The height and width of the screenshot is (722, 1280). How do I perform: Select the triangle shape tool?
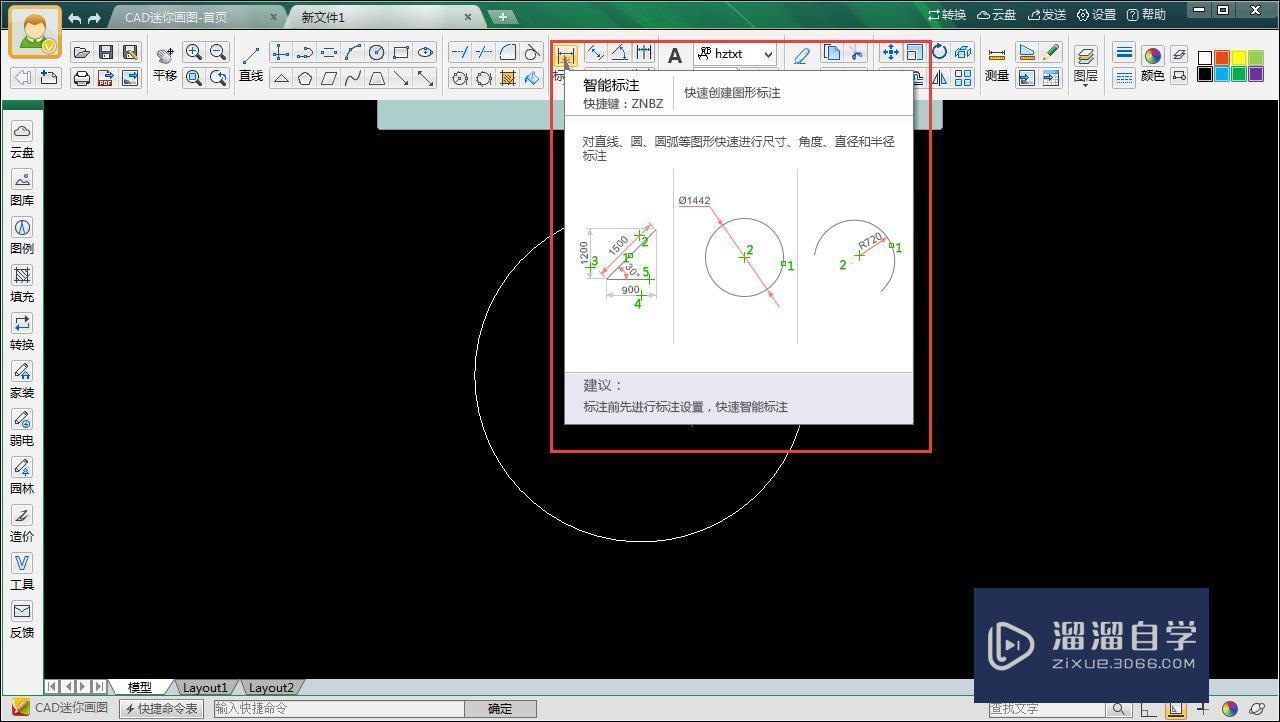[281, 78]
